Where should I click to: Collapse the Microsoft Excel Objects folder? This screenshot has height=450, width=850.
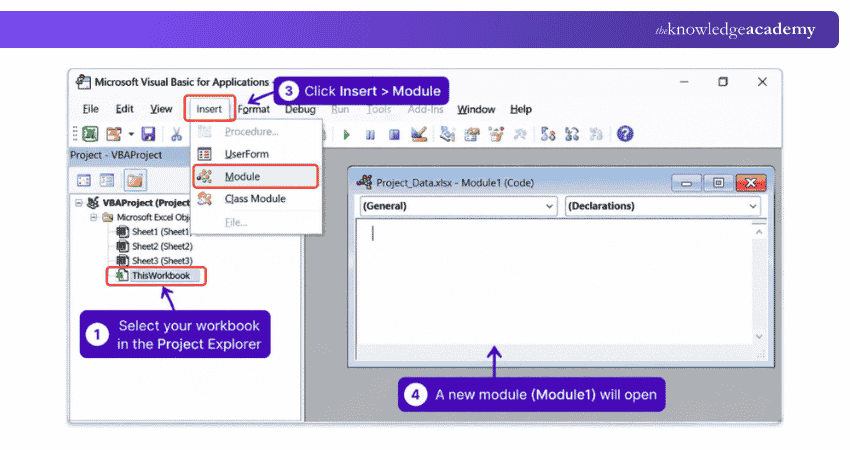click(93, 217)
